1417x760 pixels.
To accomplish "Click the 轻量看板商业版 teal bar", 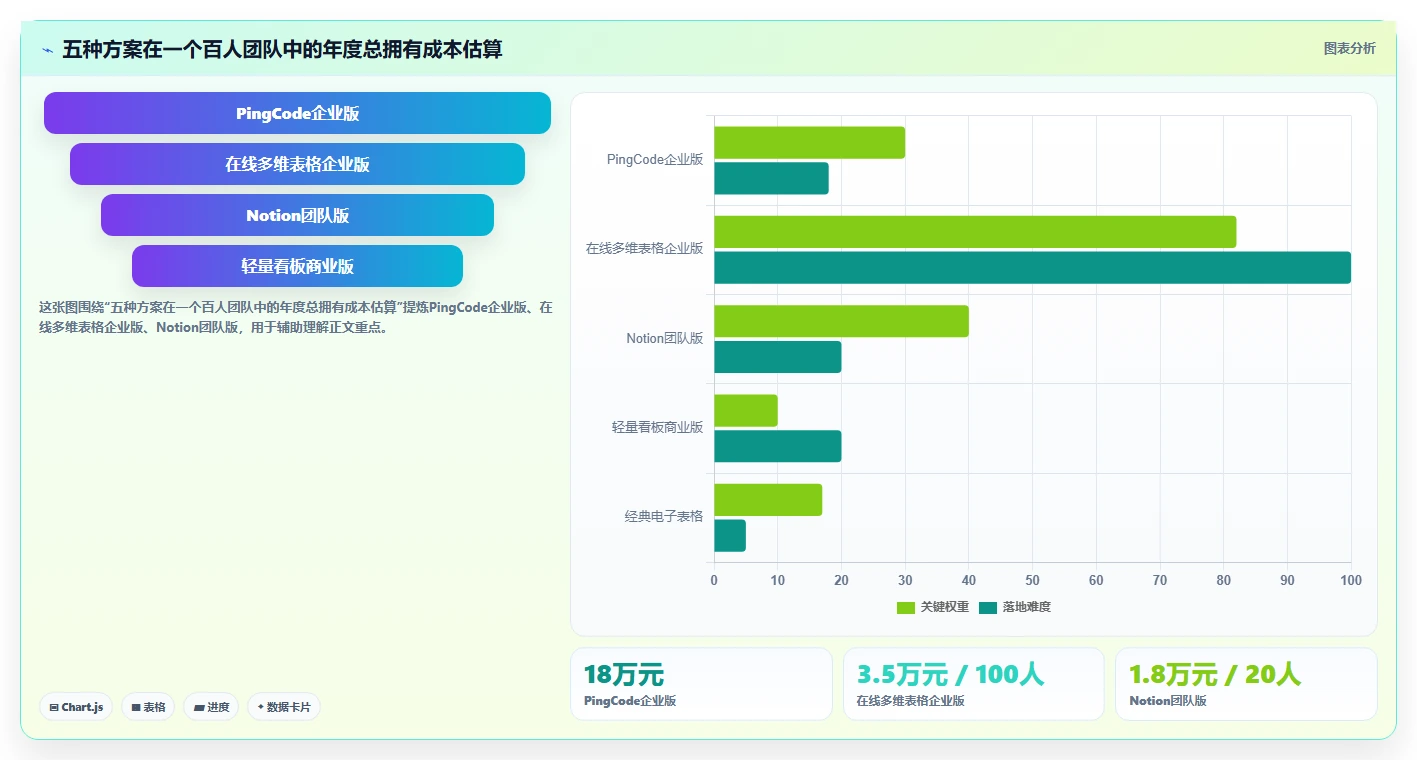I will click(777, 446).
